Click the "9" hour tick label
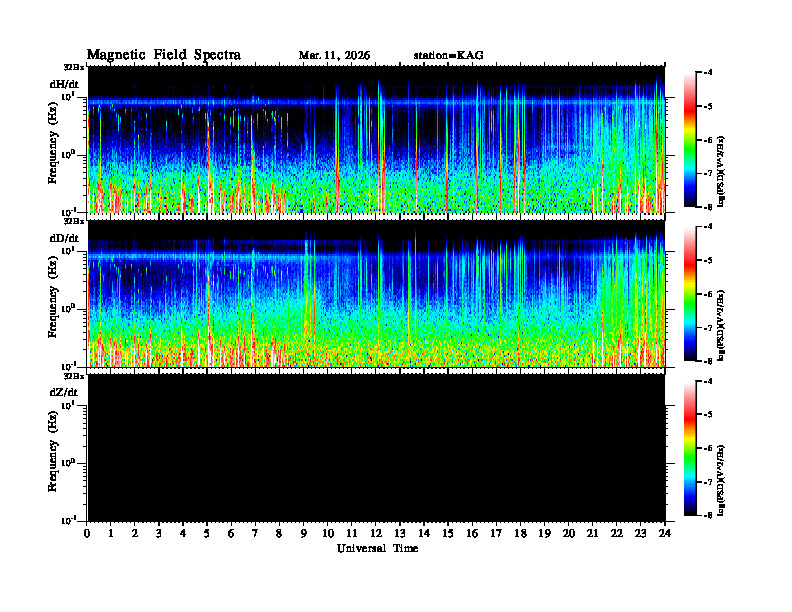The height and width of the screenshot is (612, 792). point(304,534)
